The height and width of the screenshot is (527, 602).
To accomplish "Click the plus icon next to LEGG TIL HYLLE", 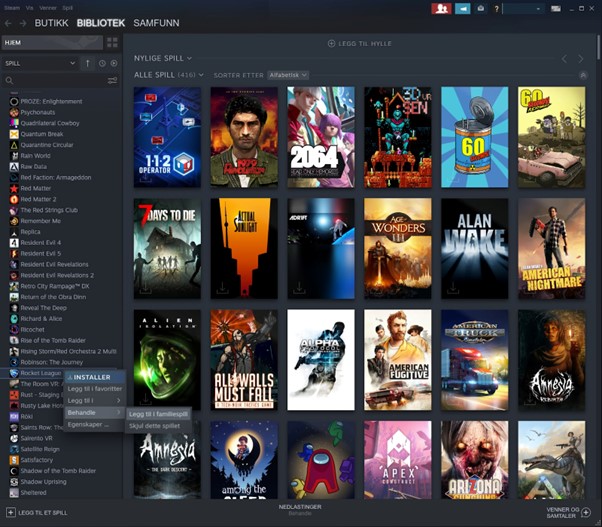I will pos(331,44).
